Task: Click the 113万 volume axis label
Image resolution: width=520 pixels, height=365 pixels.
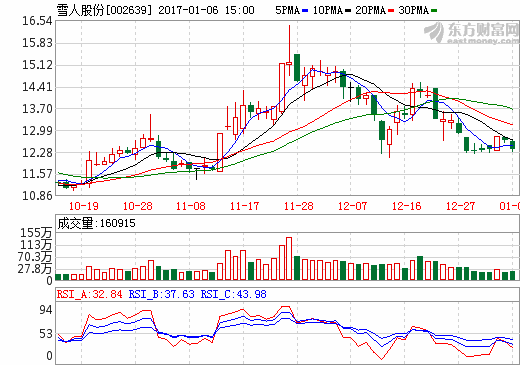Action: (x=36, y=245)
